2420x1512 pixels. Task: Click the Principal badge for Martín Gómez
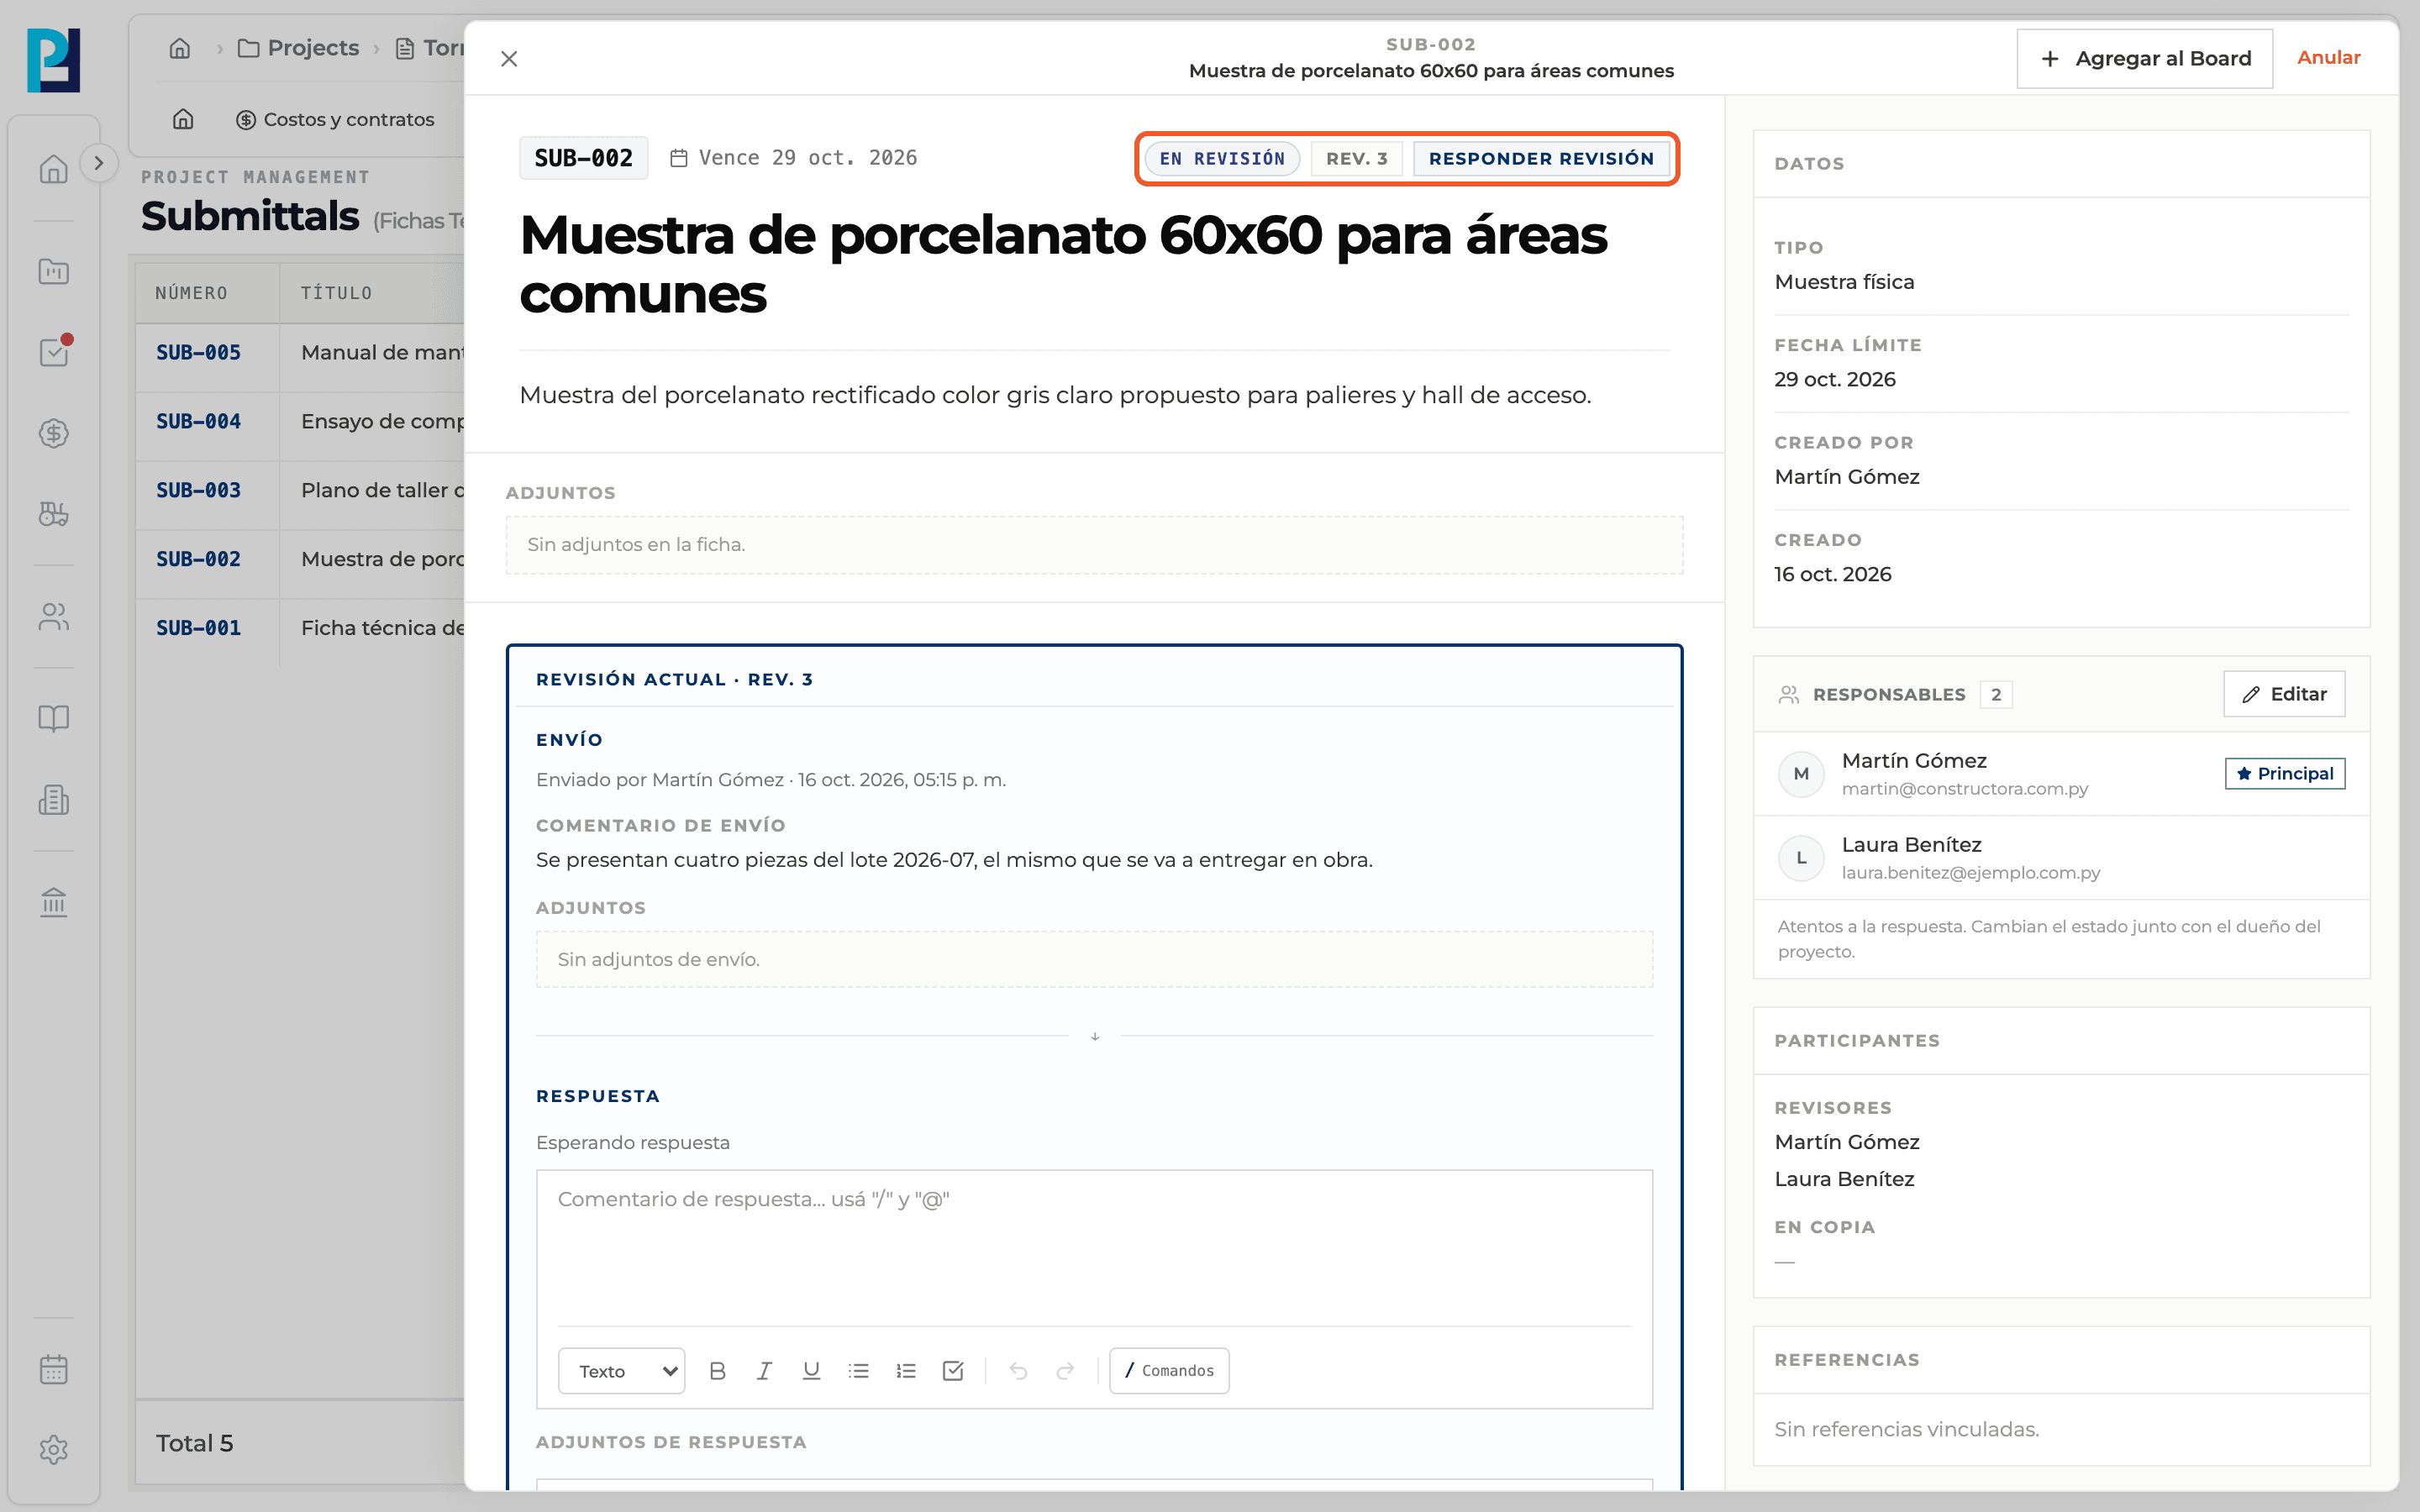pyautogui.click(x=2284, y=774)
